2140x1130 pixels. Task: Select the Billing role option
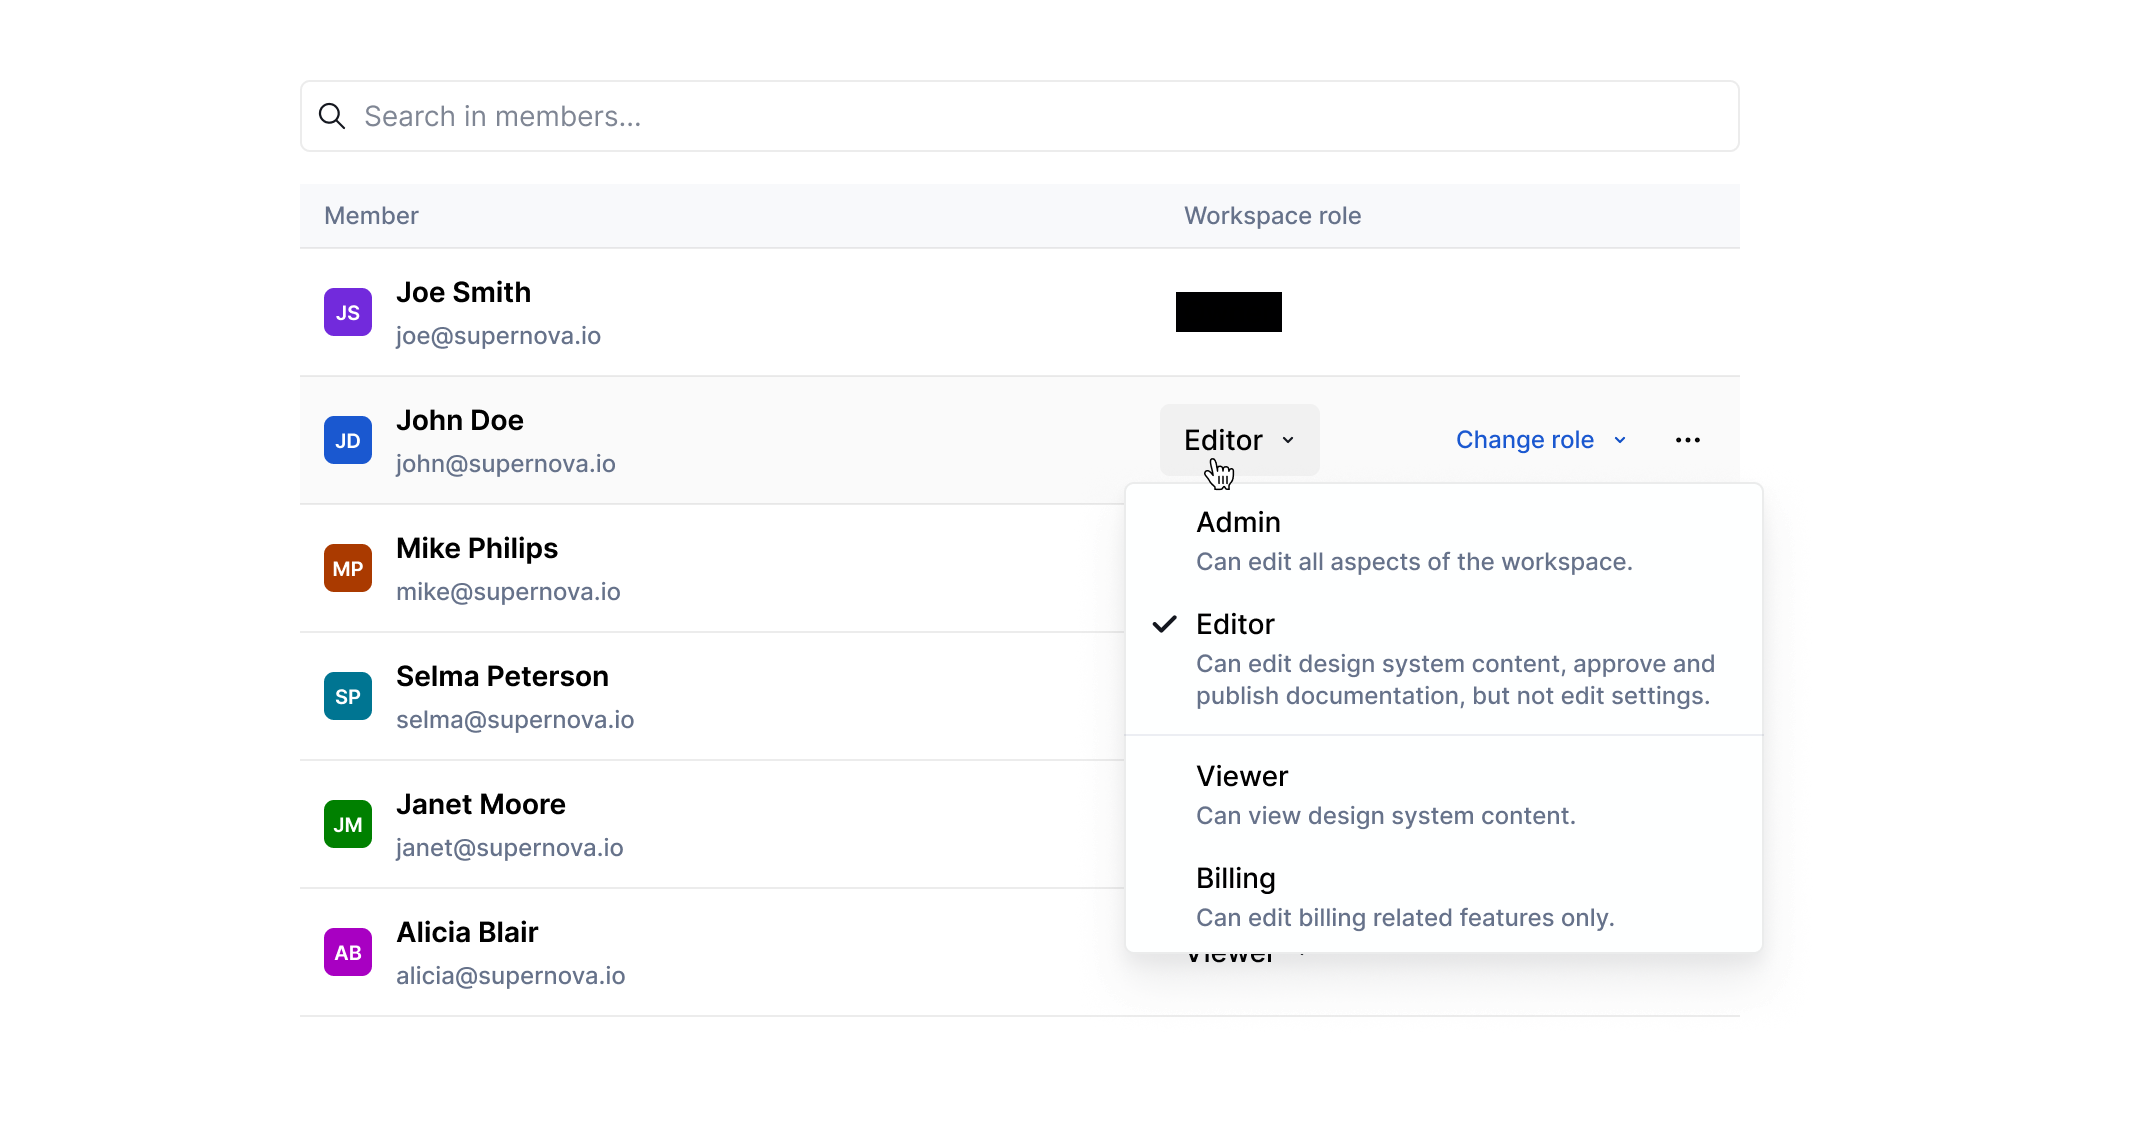(1235, 878)
